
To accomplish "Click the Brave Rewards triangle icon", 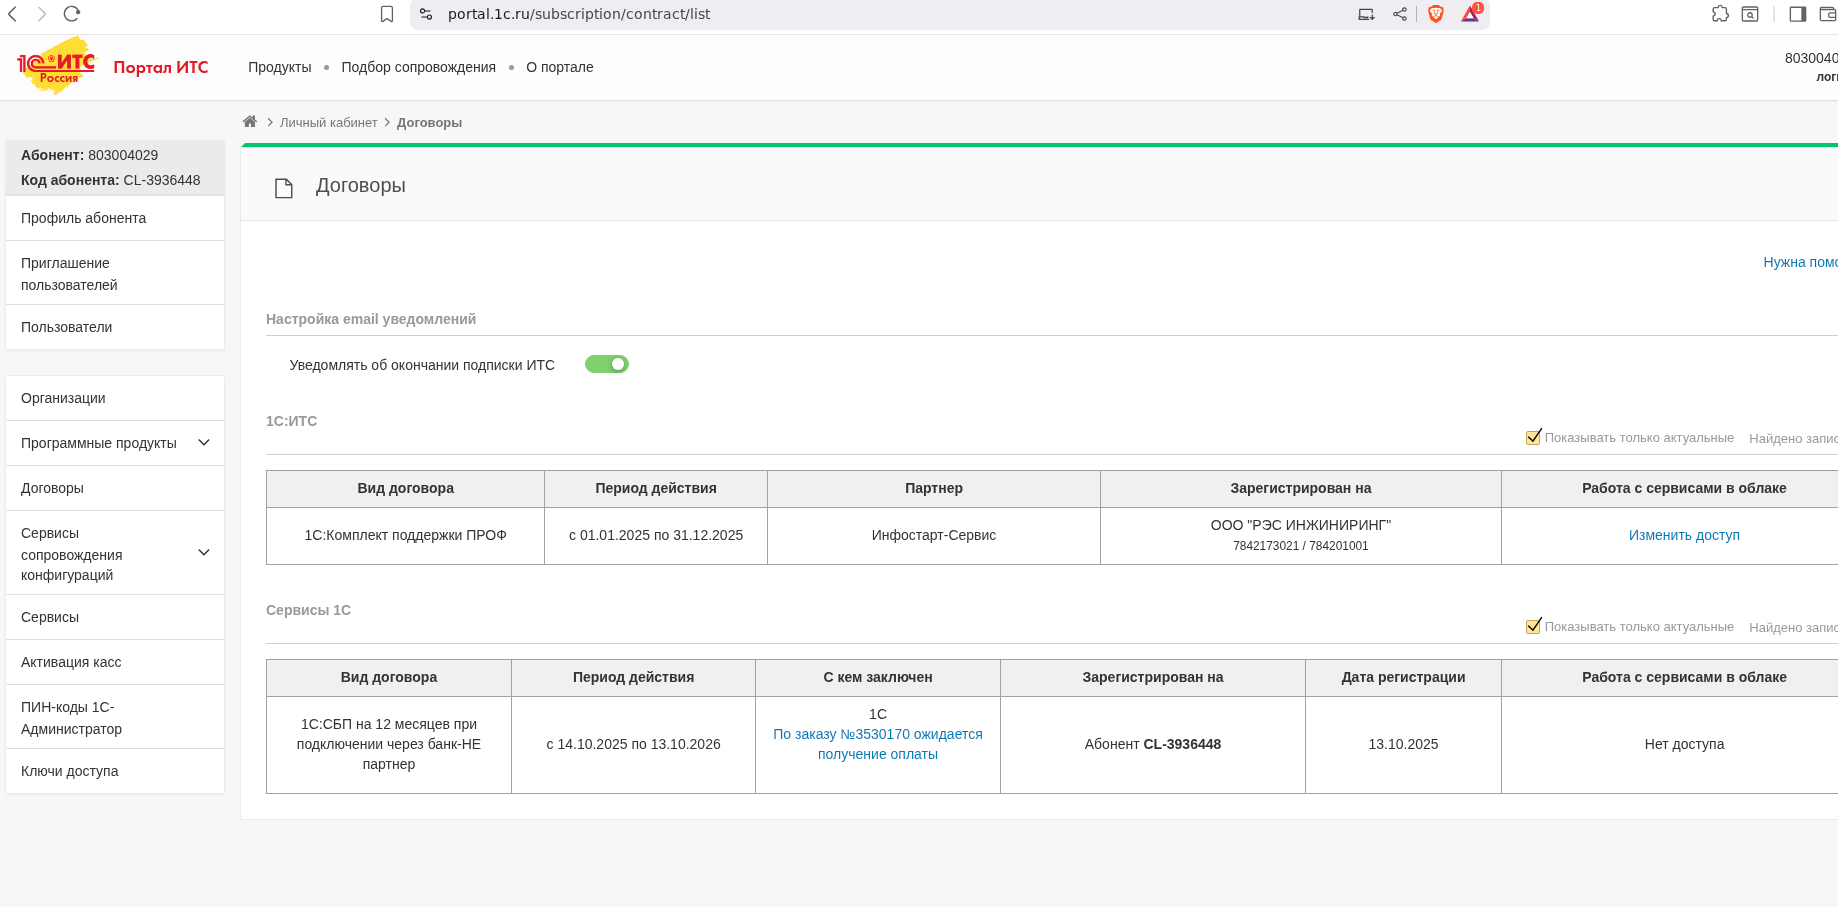I will pos(1470,14).
